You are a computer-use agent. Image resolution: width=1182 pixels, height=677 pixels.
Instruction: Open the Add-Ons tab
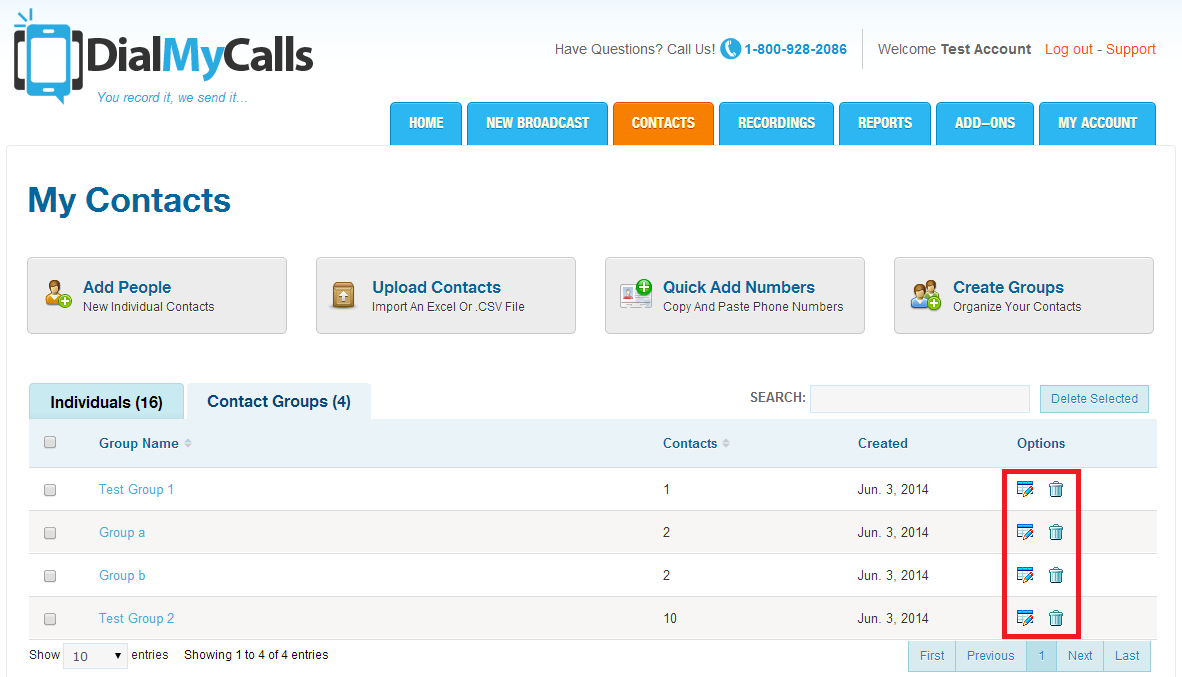[x=984, y=123]
